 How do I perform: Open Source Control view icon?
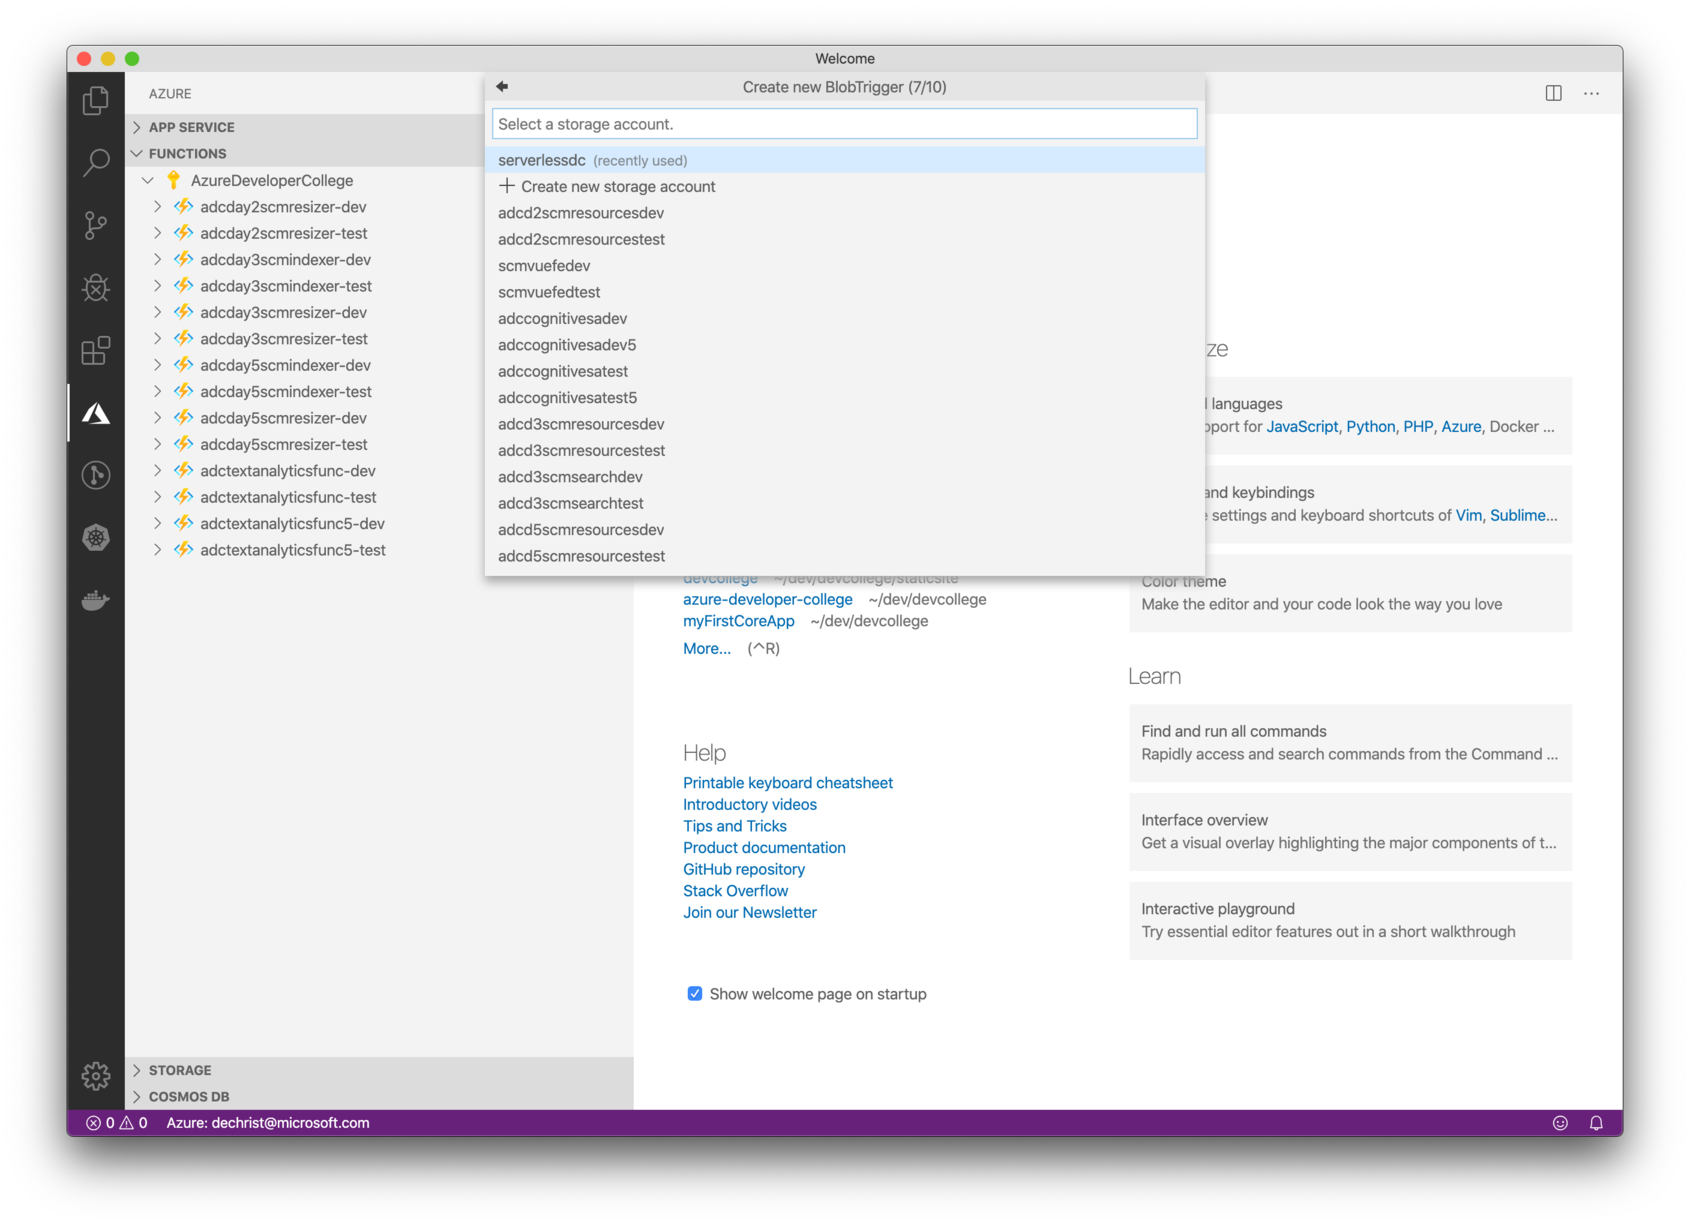[95, 226]
